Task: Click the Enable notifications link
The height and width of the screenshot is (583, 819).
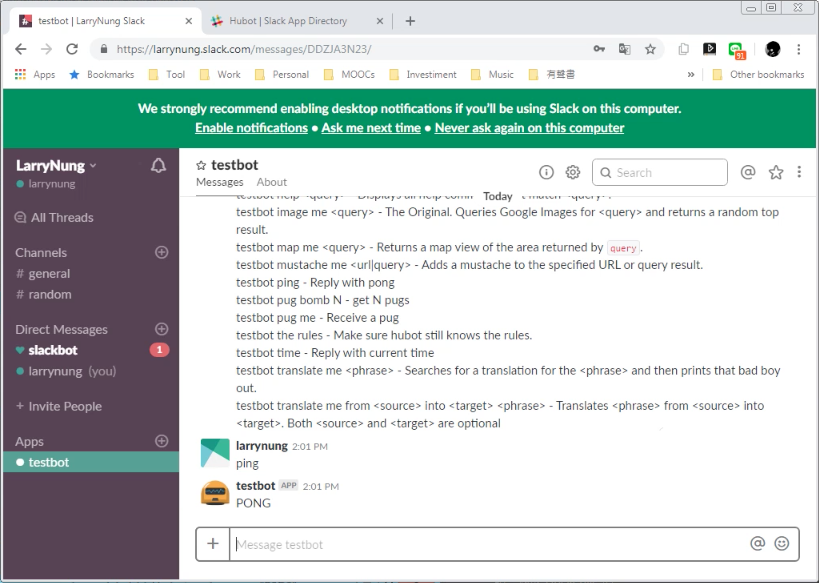Action: 251,128
